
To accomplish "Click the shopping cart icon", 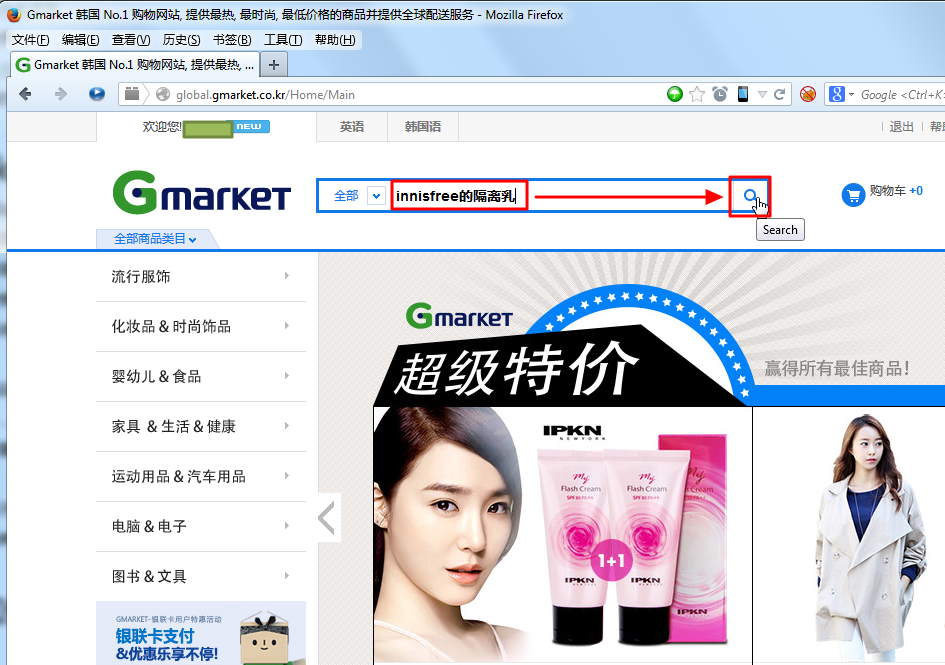I will coord(853,195).
